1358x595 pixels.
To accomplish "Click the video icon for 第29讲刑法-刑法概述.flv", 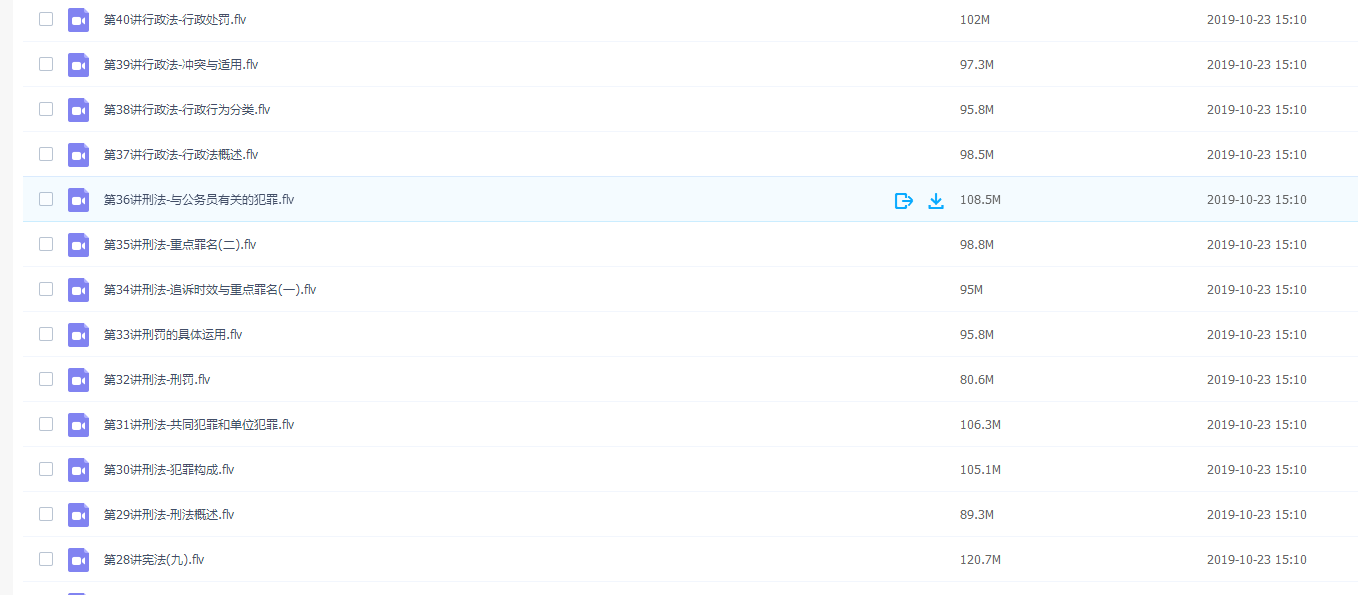I will (79, 515).
